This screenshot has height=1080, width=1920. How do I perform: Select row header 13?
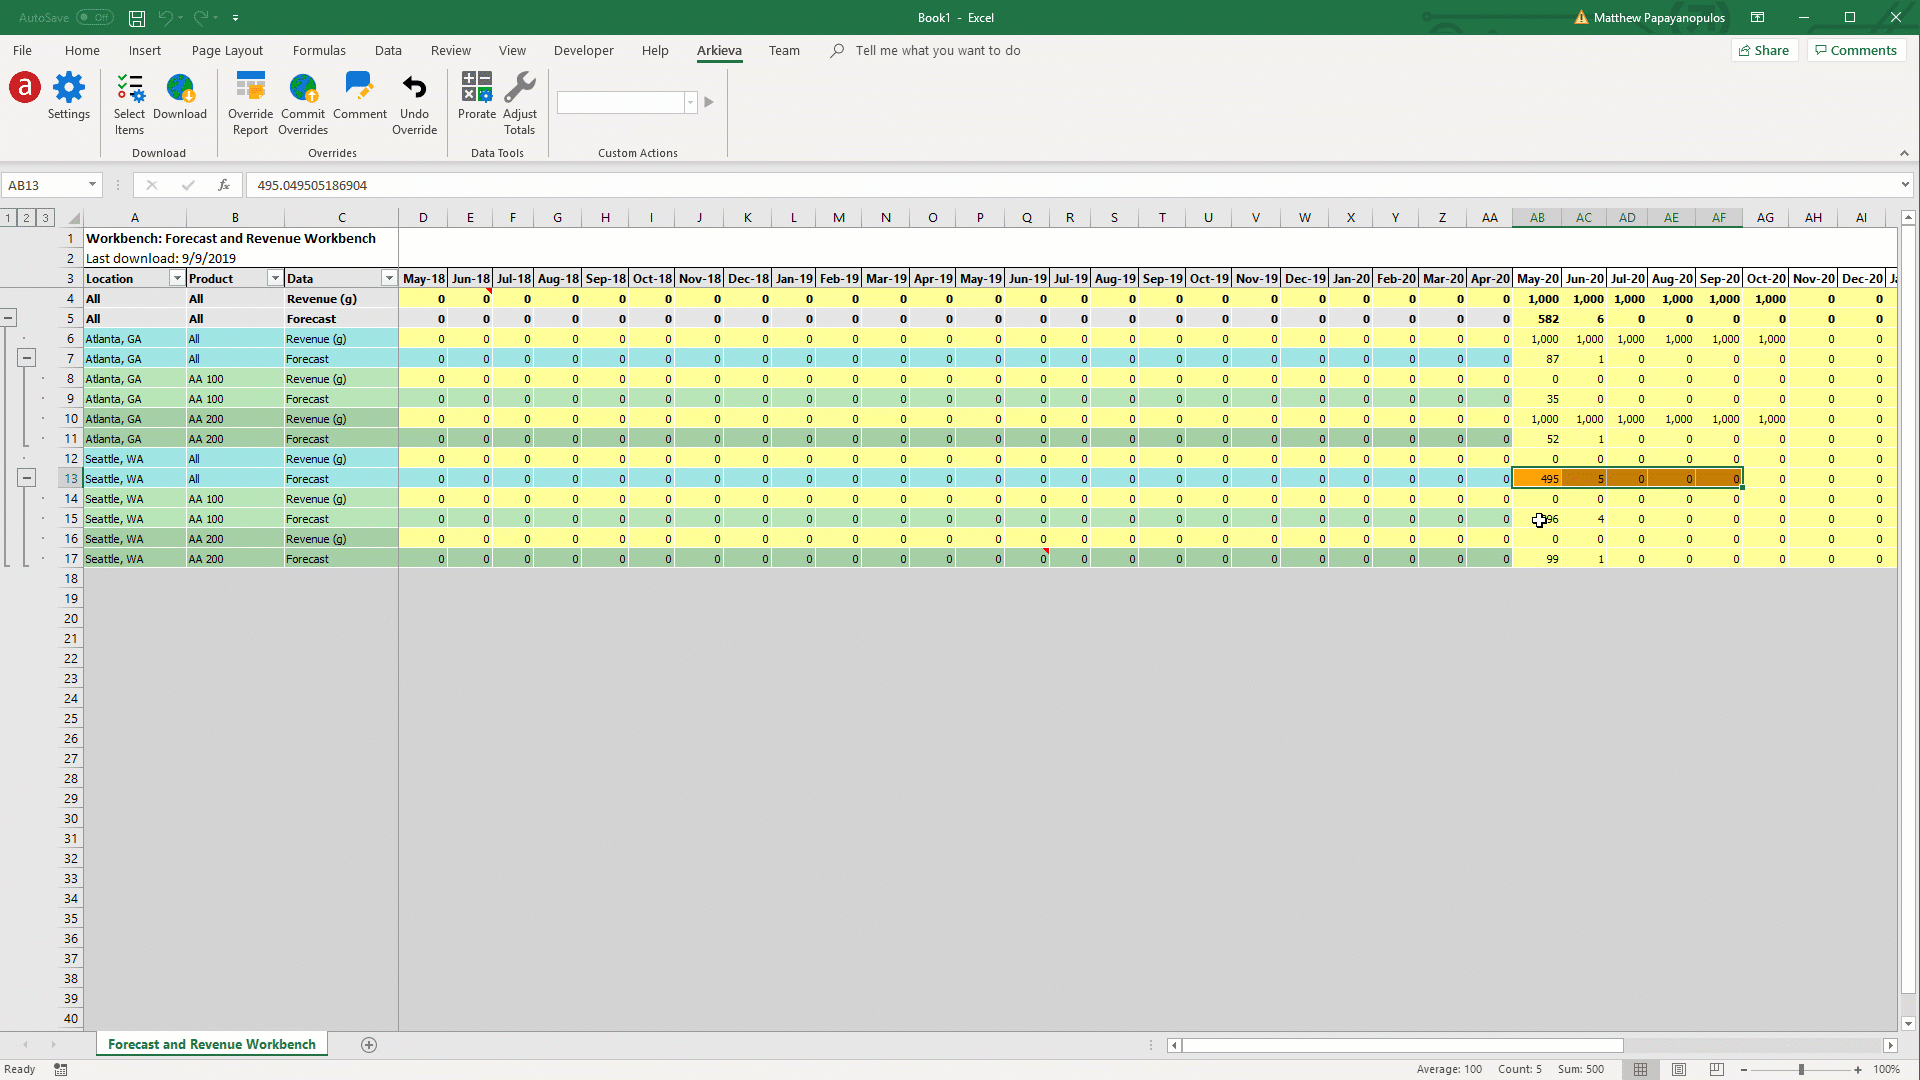pyautogui.click(x=71, y=478)
